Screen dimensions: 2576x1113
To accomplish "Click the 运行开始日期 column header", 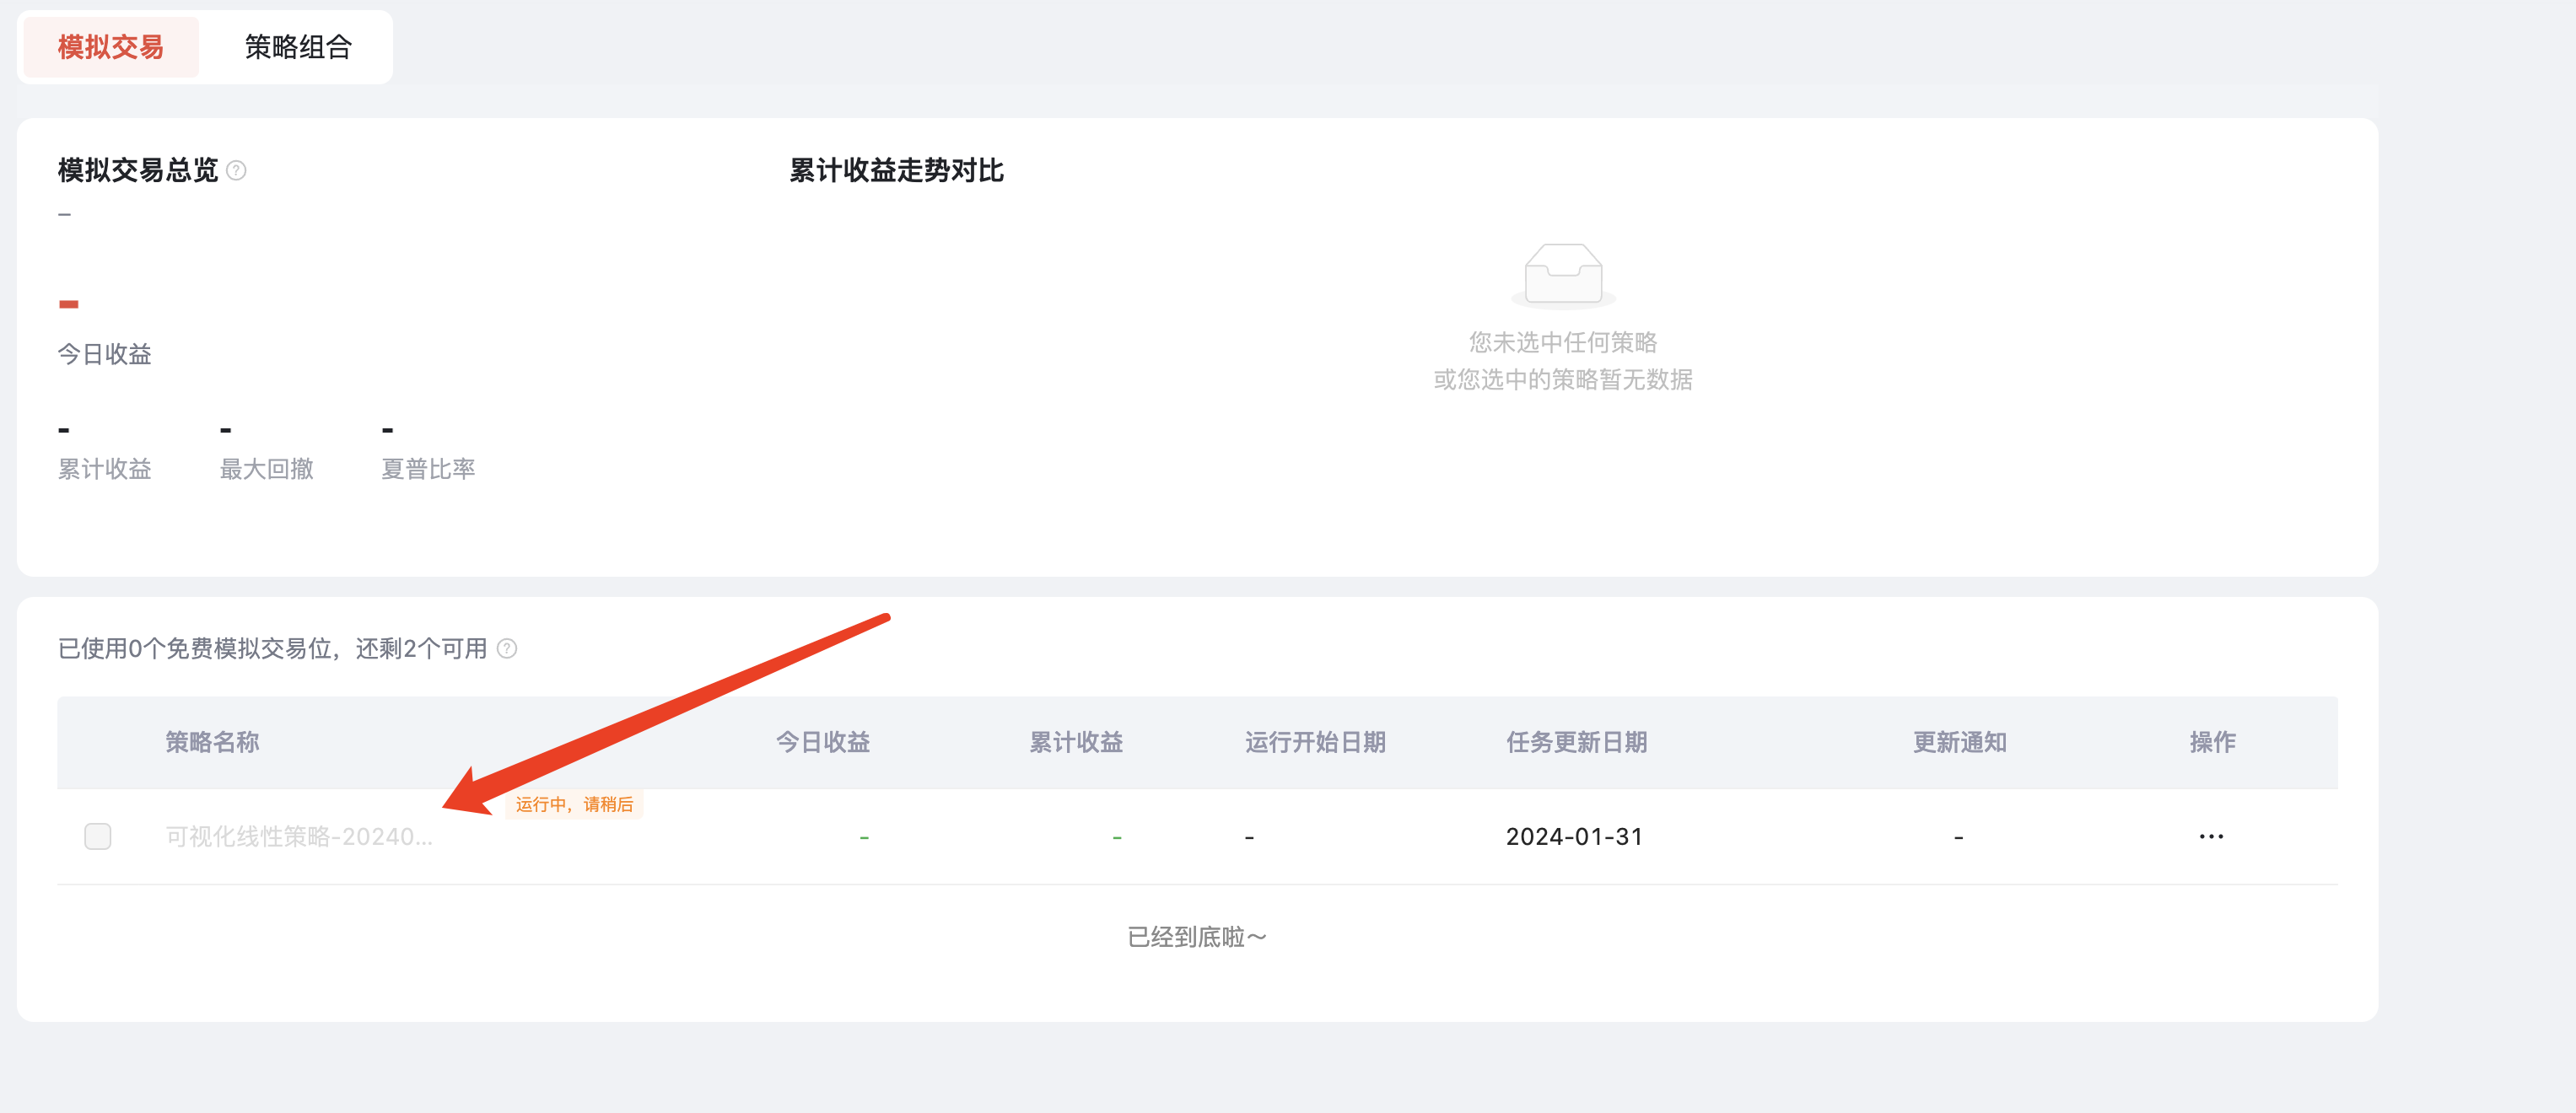I will pyautogui.click(x=1314, y=742).
